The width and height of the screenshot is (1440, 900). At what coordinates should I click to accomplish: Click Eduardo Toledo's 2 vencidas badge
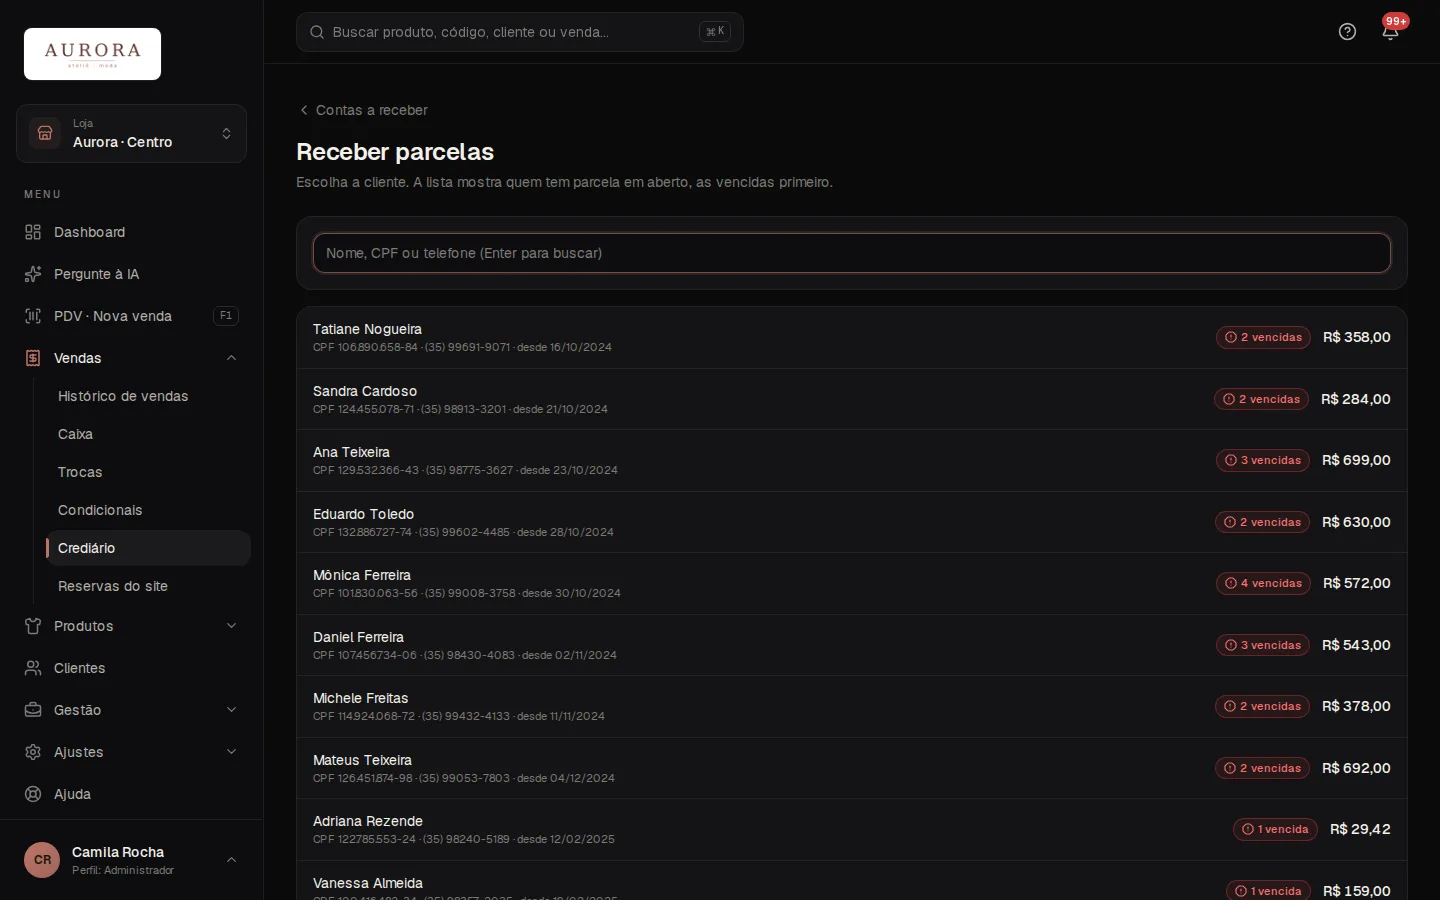point(1262,523)
